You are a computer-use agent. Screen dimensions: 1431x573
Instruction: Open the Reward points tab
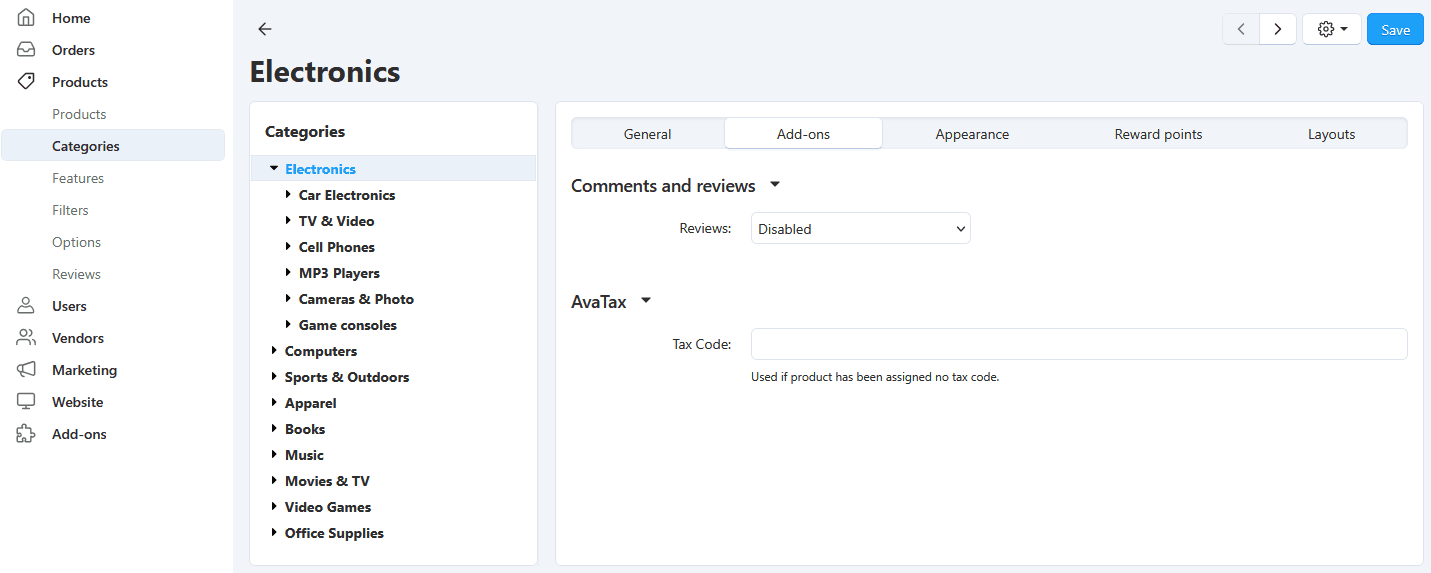point(1158,134)
